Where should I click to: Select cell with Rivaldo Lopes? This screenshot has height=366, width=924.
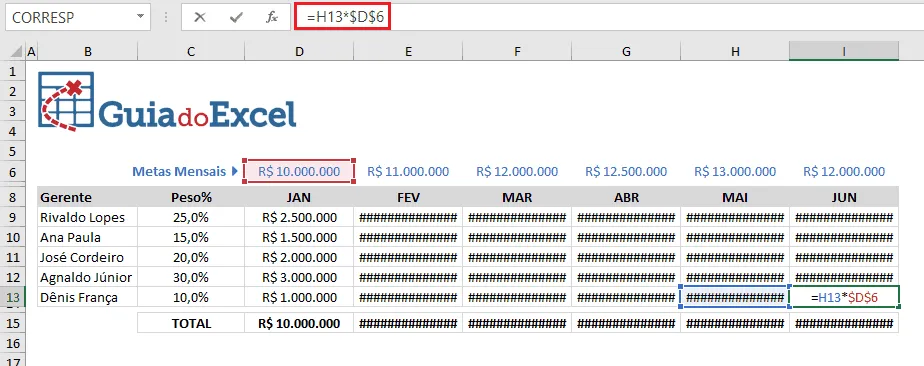point(87,217)
